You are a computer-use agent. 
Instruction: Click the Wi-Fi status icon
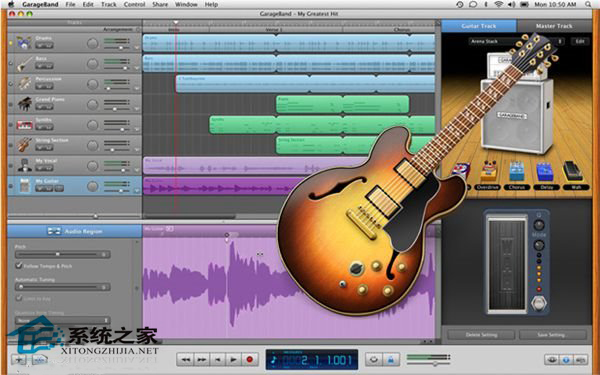pyautogui.click(x=498, y=5)
